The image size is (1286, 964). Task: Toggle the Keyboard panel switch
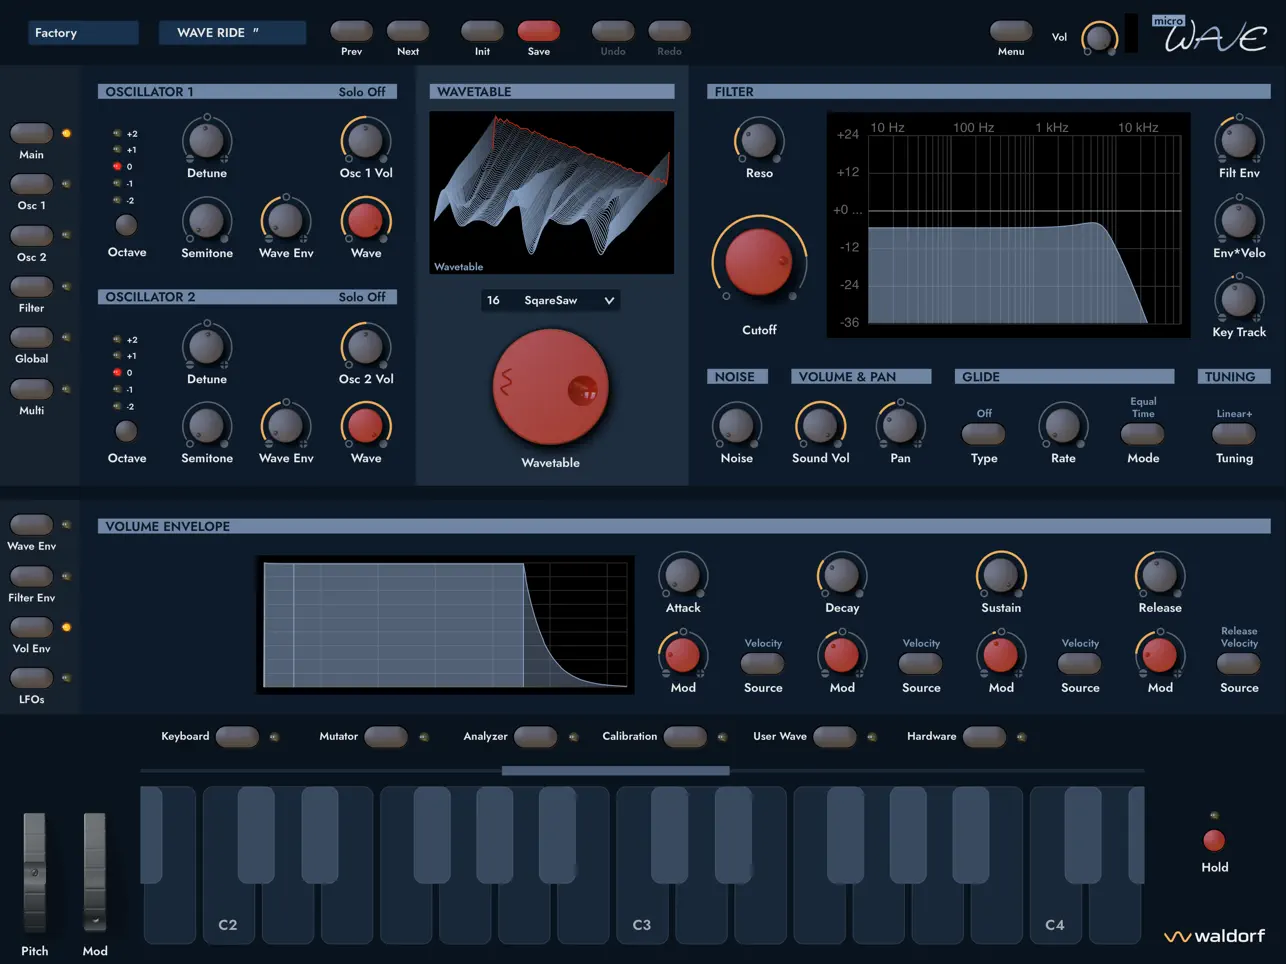tap(237, 737)
